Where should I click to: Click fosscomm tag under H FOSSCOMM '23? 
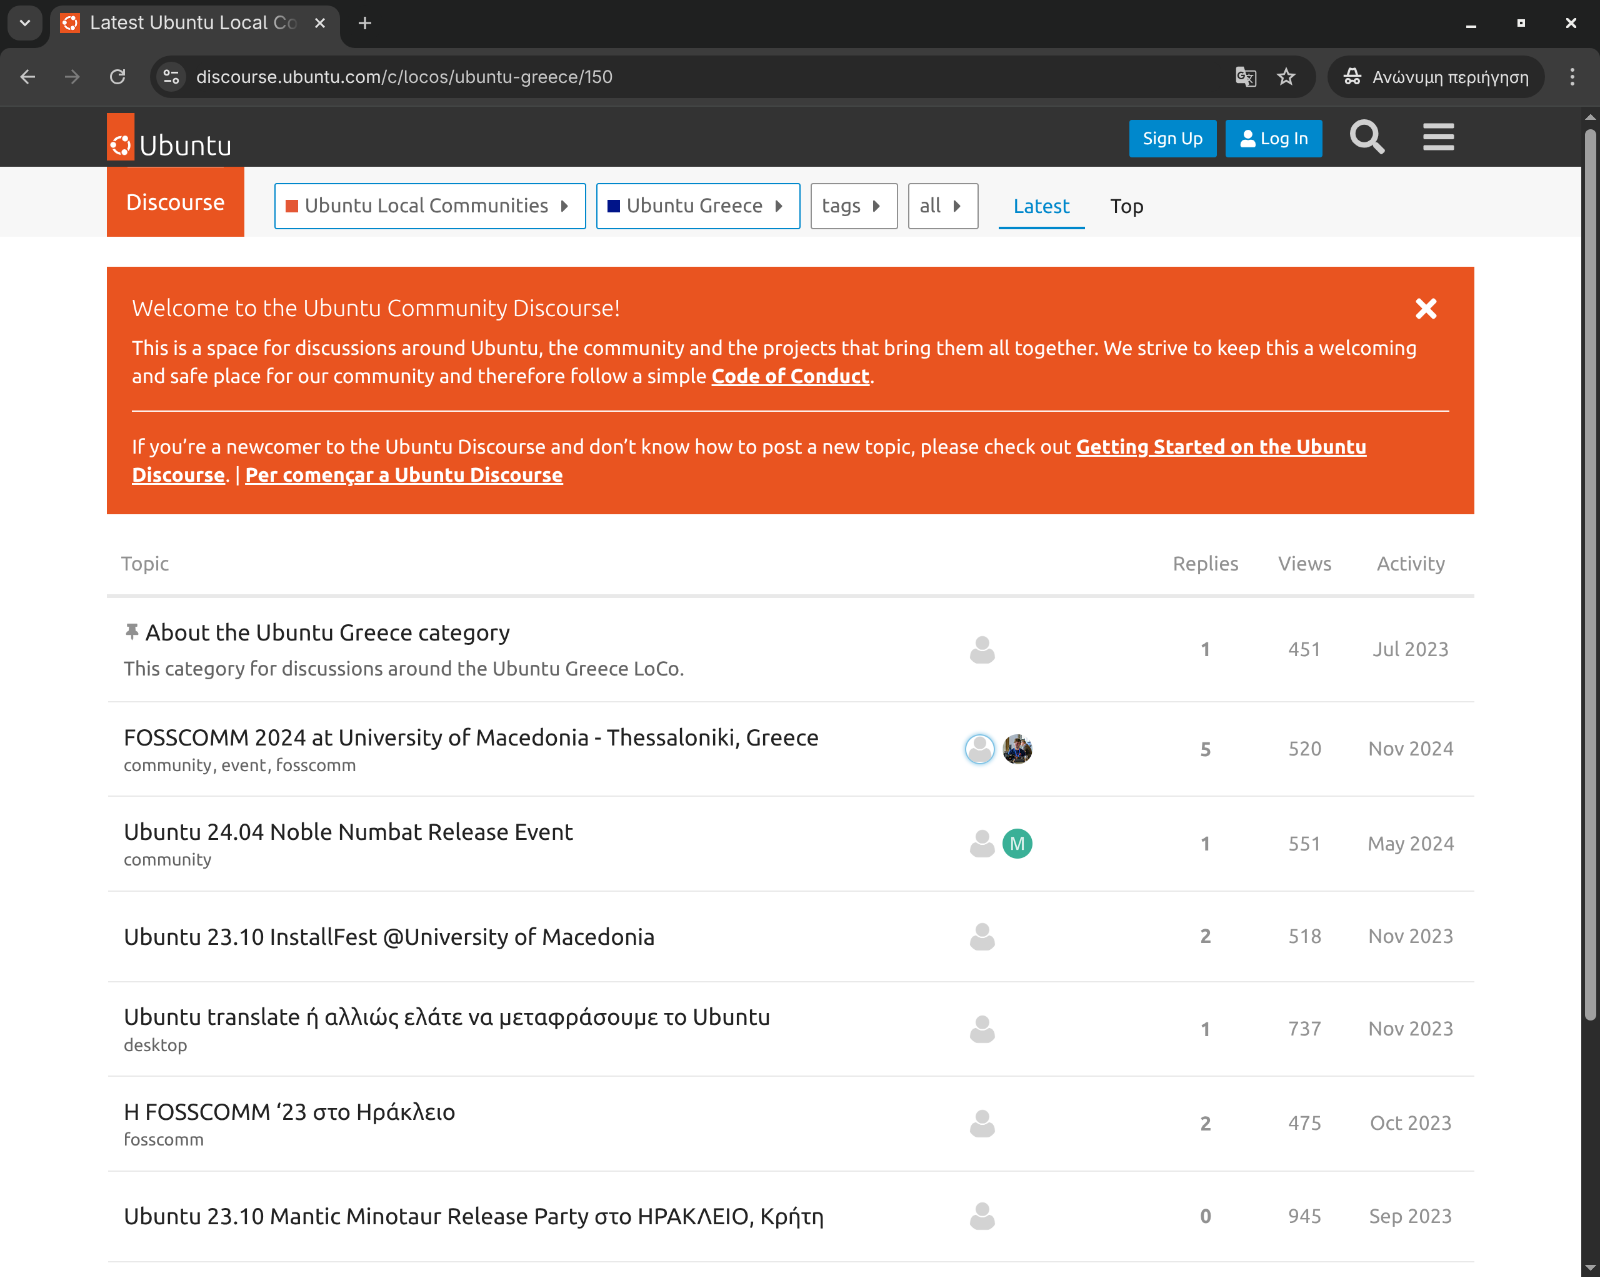click(x=163, y=1140)
